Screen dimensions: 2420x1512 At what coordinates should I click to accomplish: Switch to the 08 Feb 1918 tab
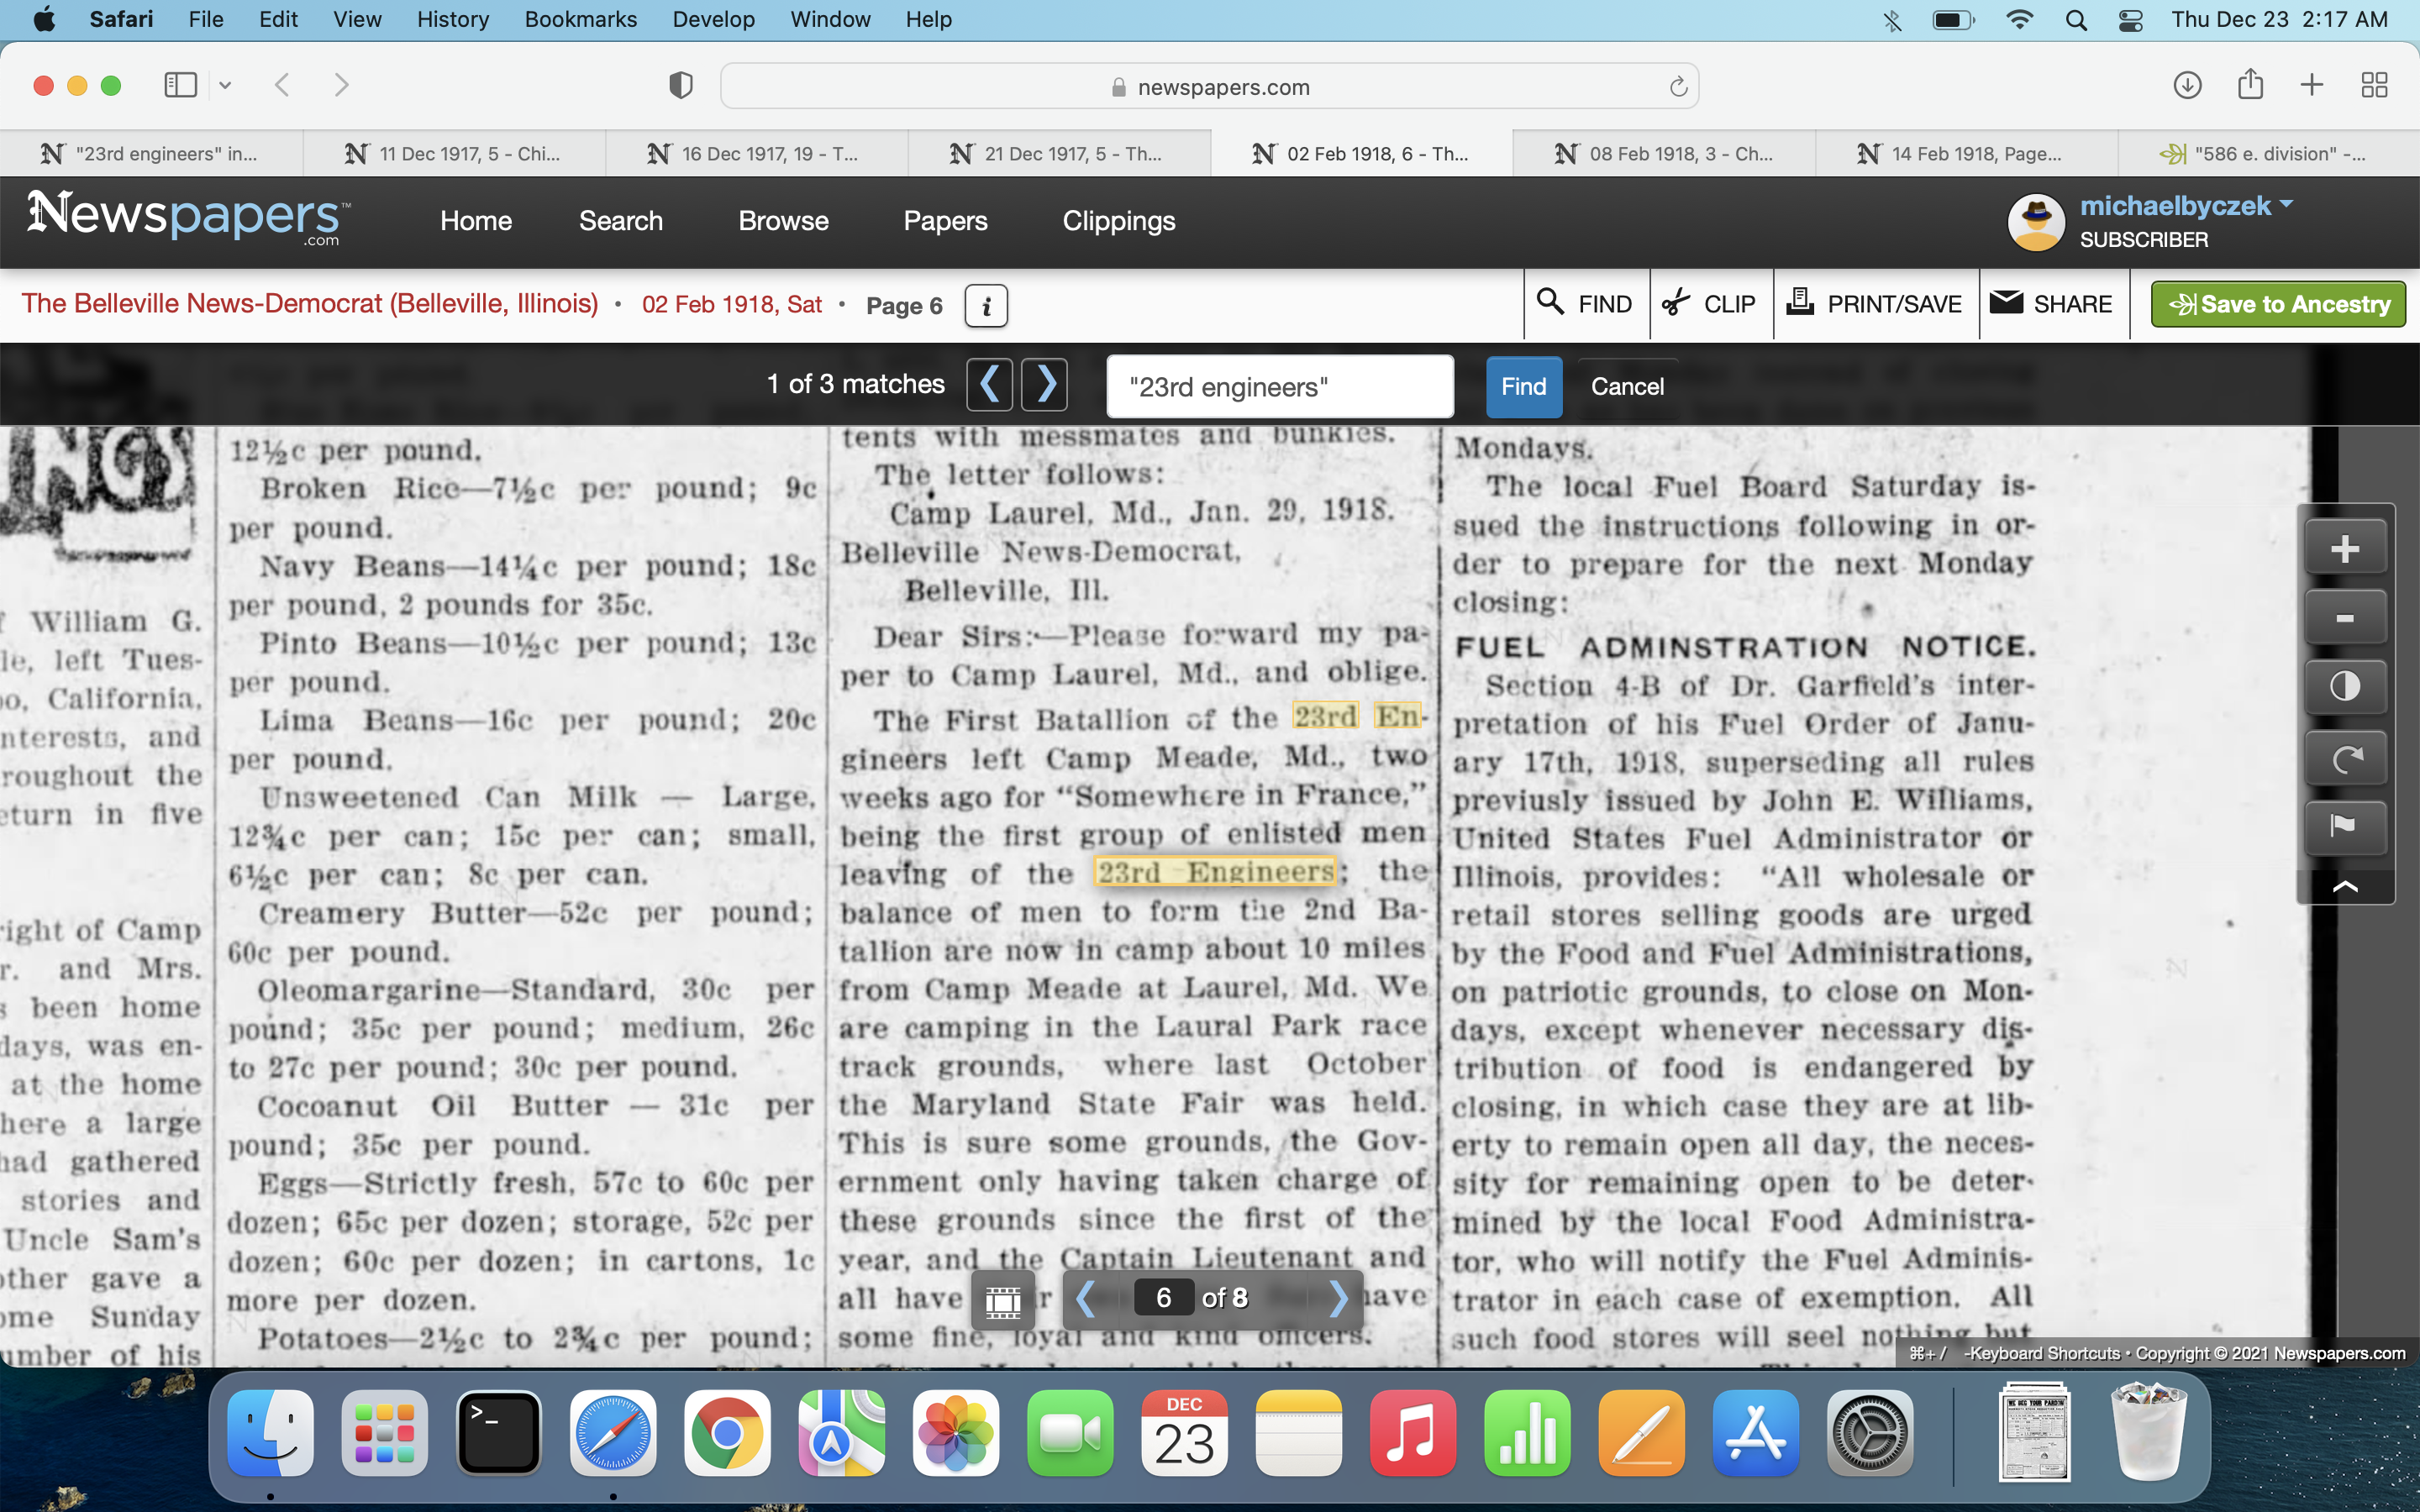pos(1664,154)
